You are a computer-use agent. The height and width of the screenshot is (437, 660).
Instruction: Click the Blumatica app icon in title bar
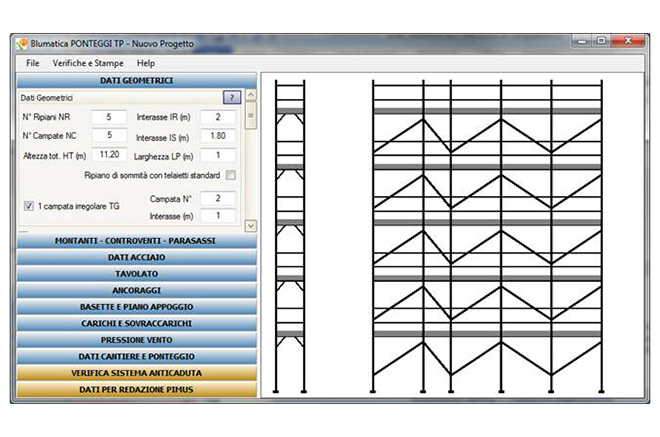pyautogui.click(x=21, y=43)
